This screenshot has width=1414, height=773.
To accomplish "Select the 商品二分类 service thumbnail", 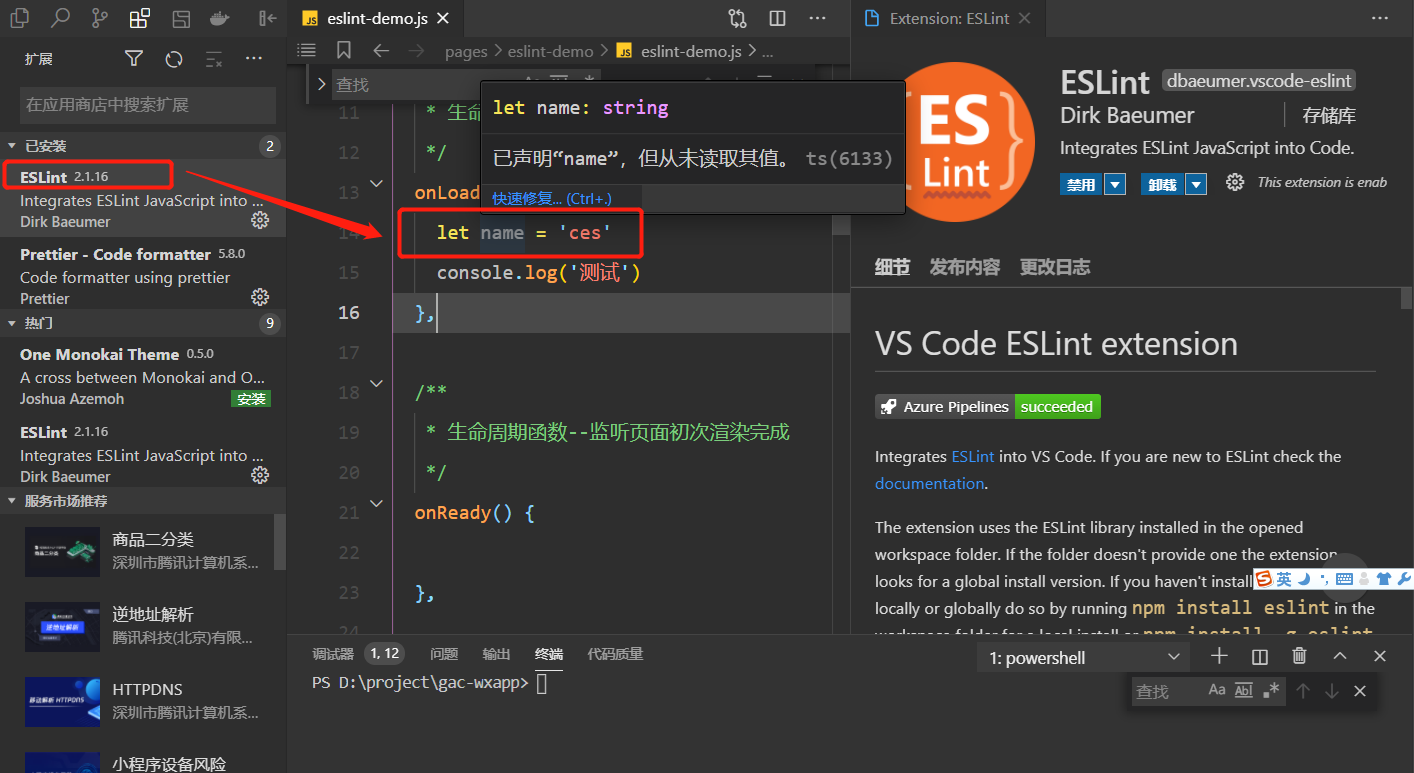I will pos(62,551).
